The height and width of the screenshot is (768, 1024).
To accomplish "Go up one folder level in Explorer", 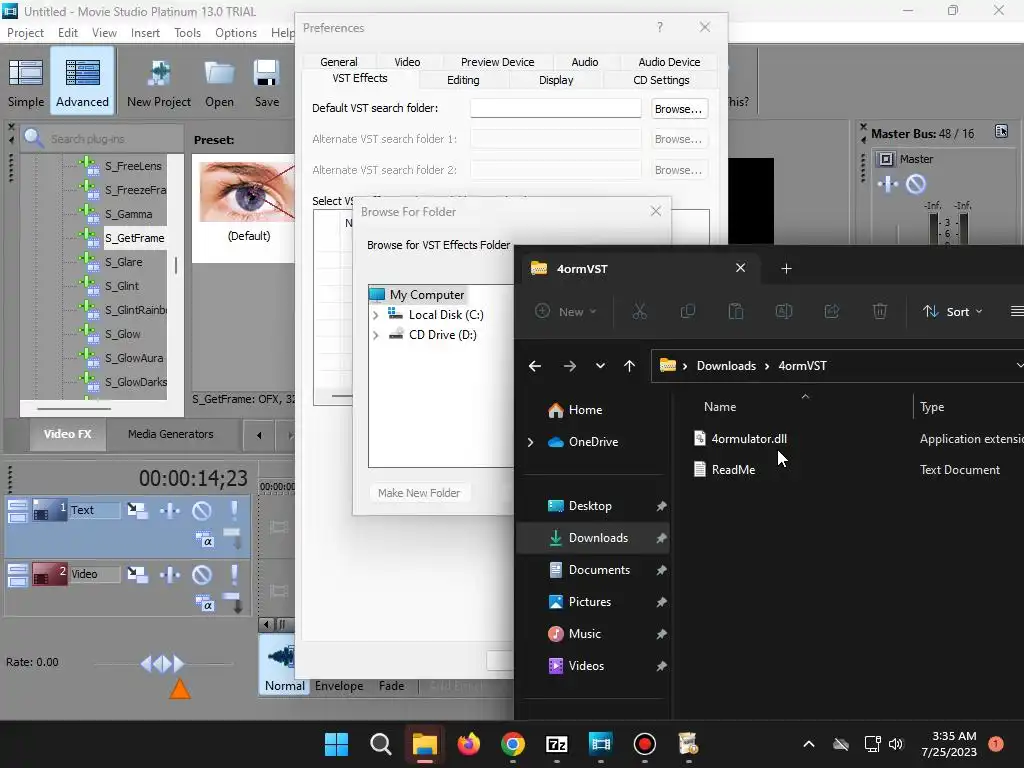I will click(x=630, y=366).
